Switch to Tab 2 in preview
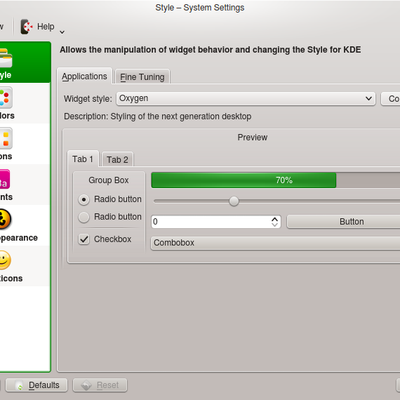The width and height of the screenshot is (400, 400). (117, 160)
